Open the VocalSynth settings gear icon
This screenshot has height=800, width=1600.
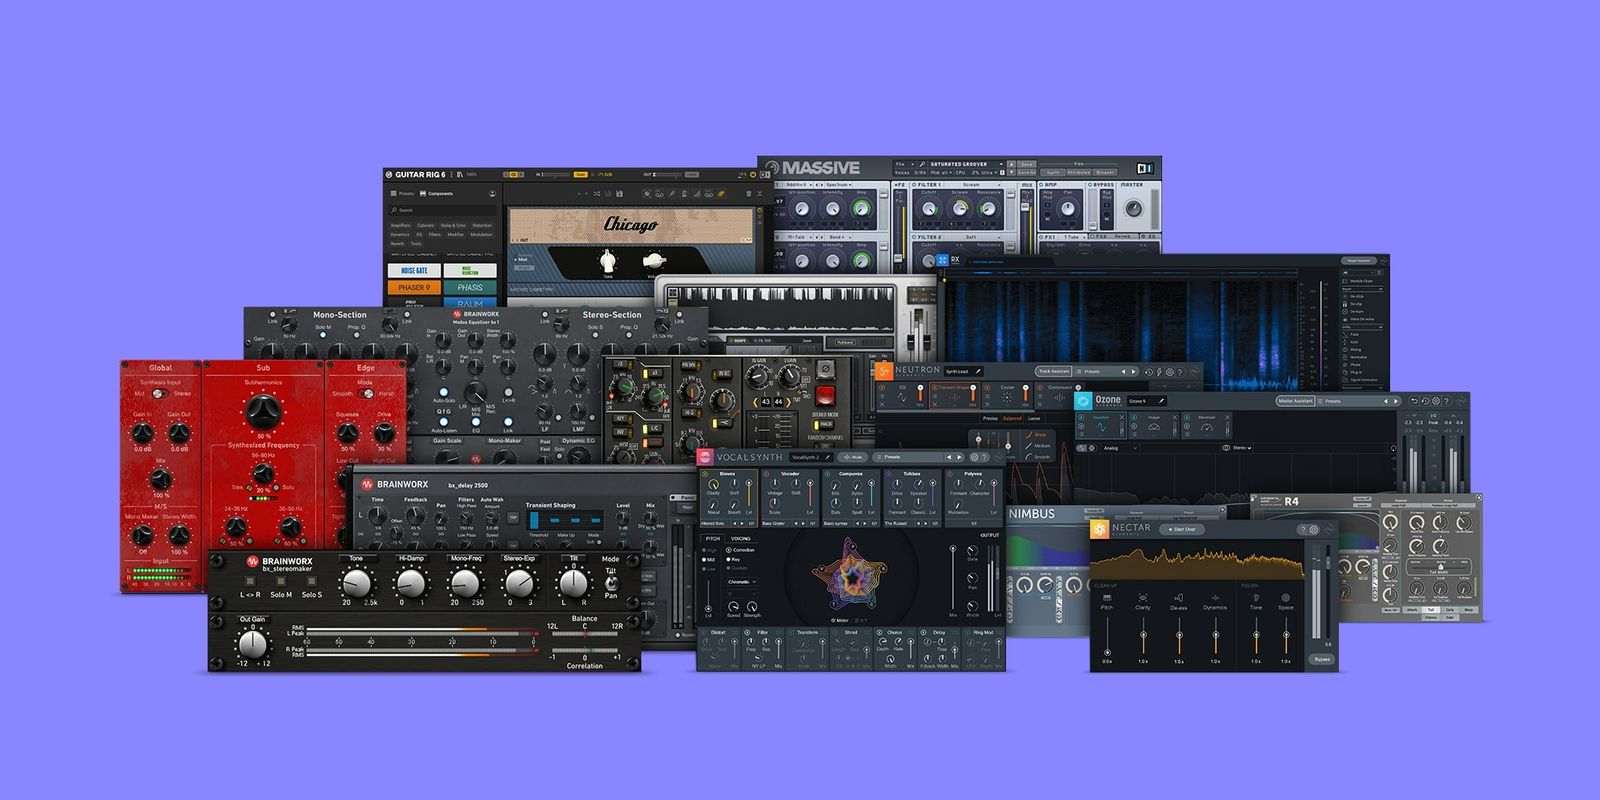click(x=974, y=457)
